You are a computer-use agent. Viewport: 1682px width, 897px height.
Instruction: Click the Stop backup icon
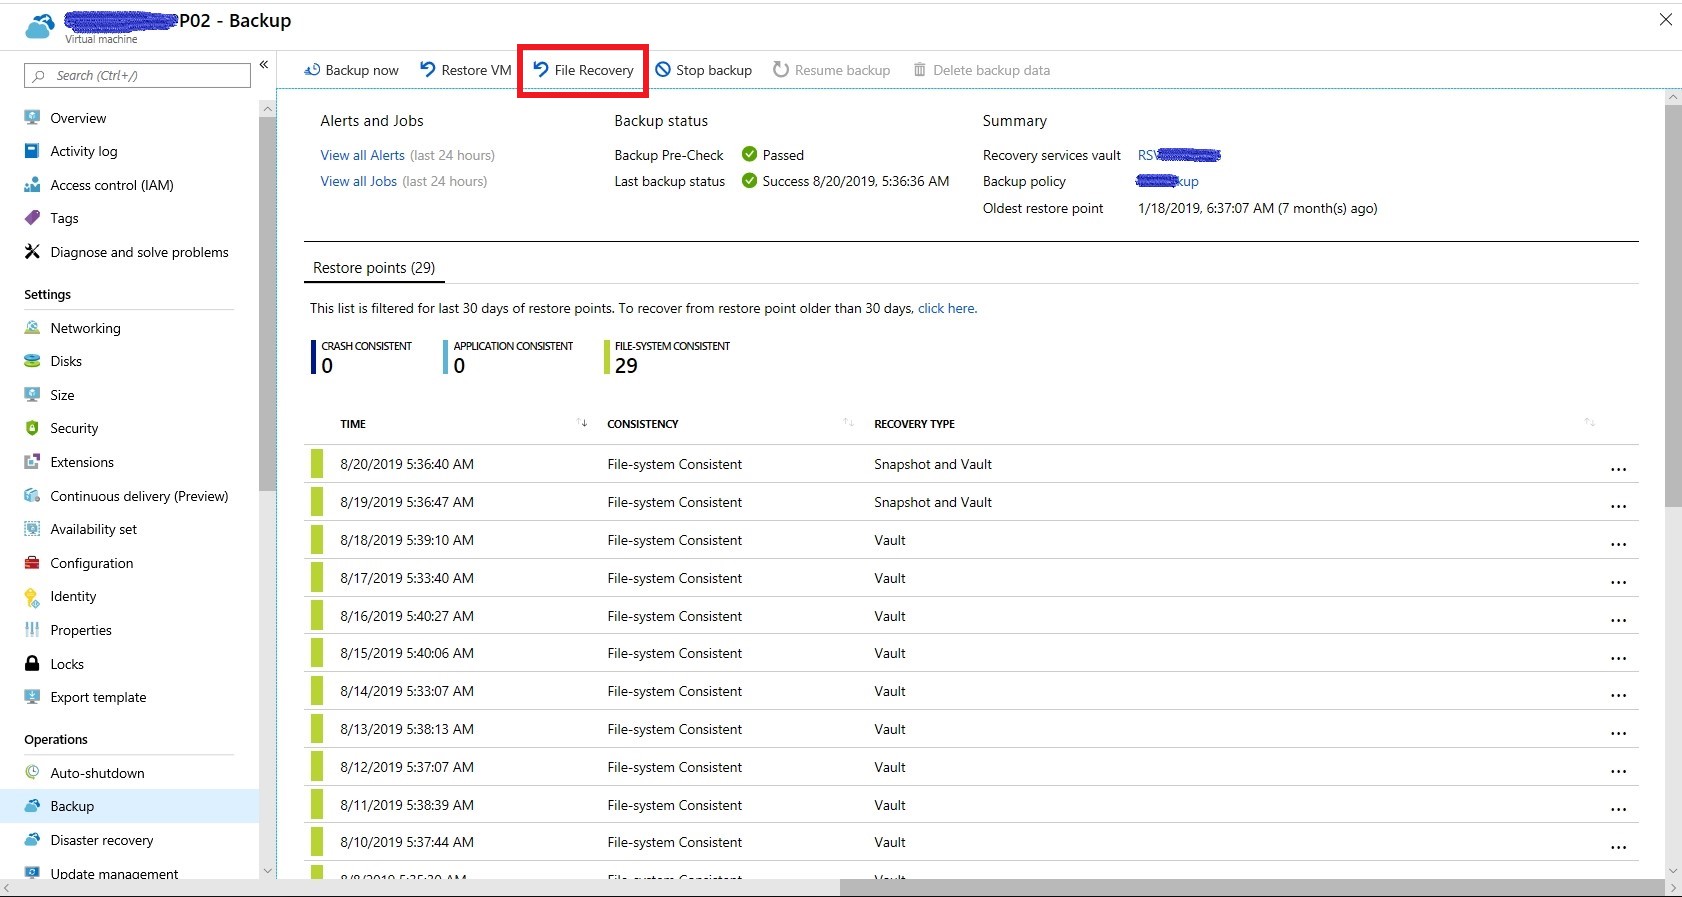pos(663,70)
